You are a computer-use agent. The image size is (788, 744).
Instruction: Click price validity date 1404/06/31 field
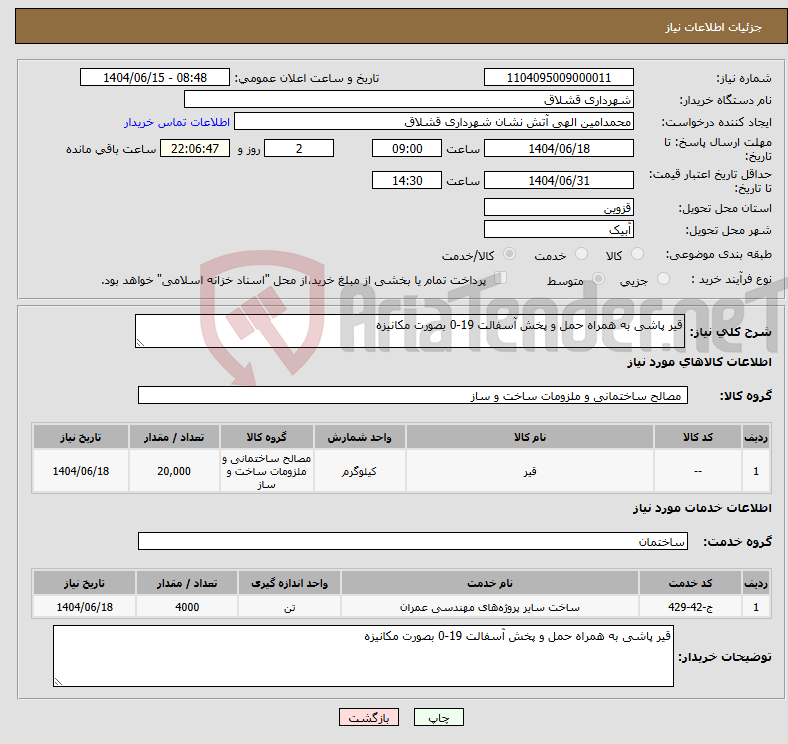pyautogui.click(x=558, y=180)
